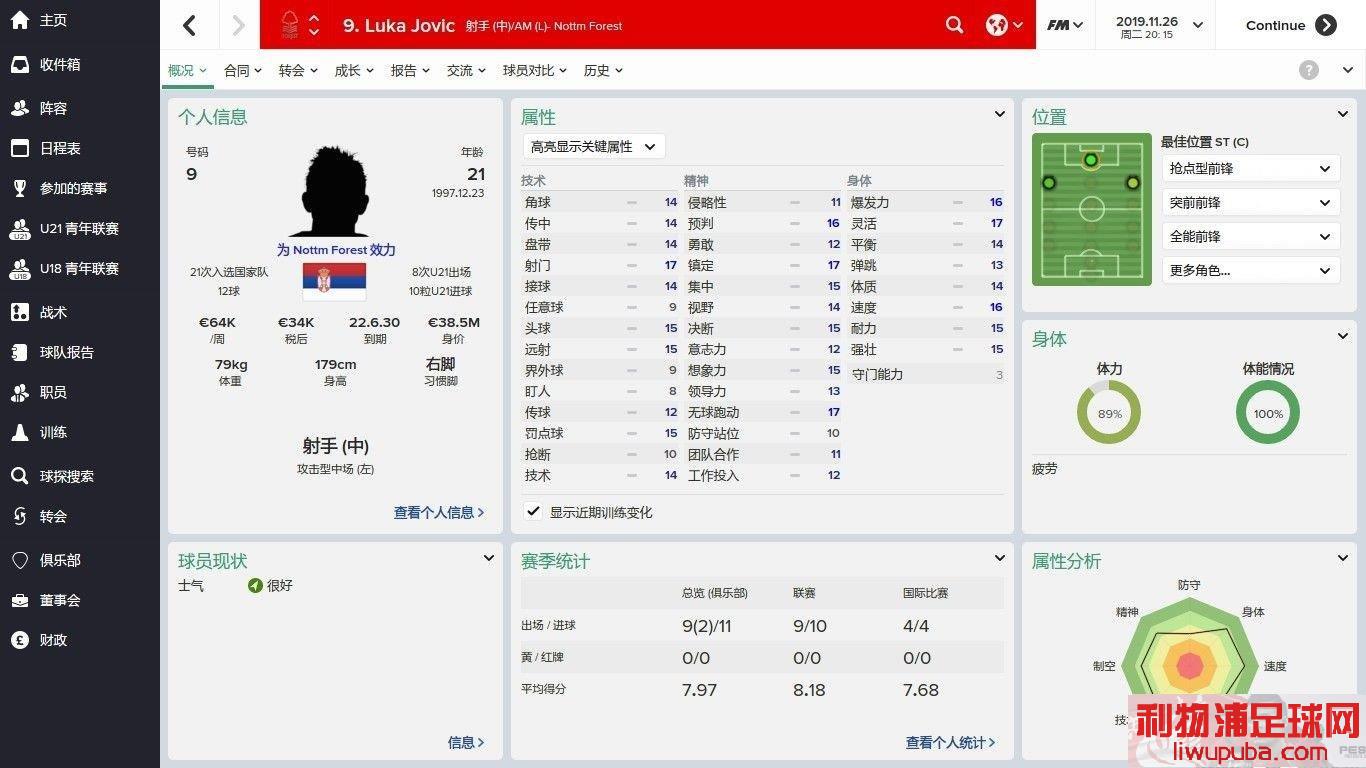Click the 联赛 9/10 appearances value
Viewport: 1366px width, 768px height.
(x=810, y=626)
